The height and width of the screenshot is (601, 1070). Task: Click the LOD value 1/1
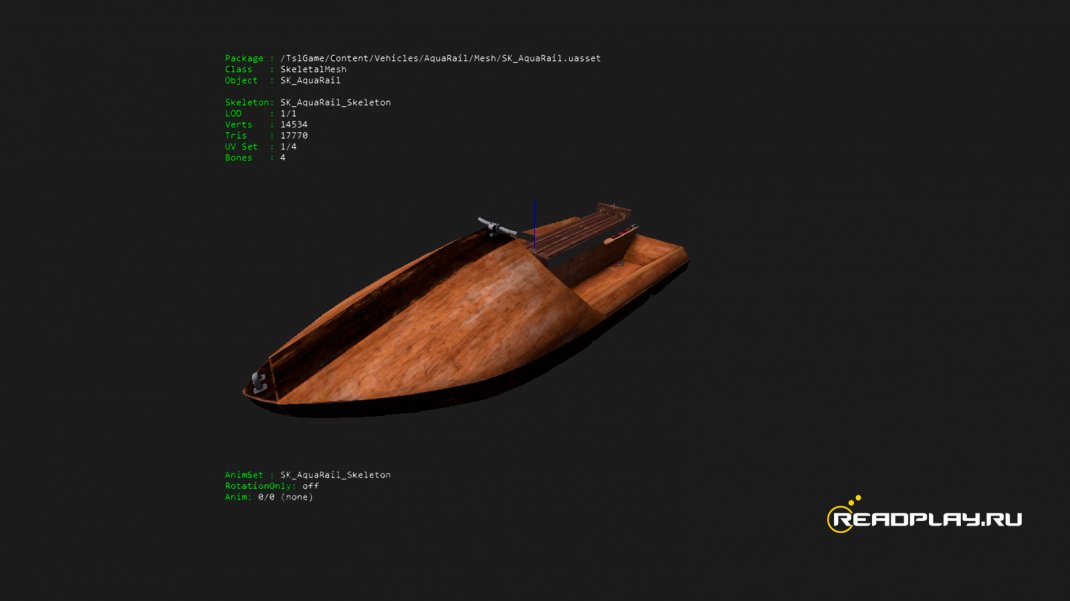(x=289, y=113)
